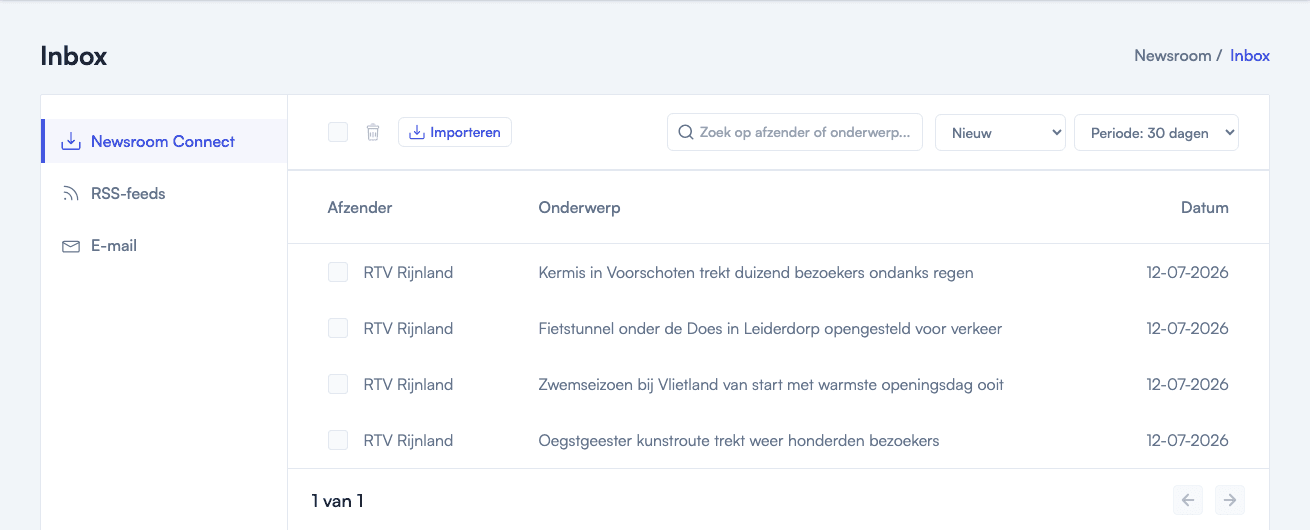Open 'Fietstunnel onder de Does in Leiderdorp' message
The width and height of the screenshot is (1310, 530).
point(770,328)
